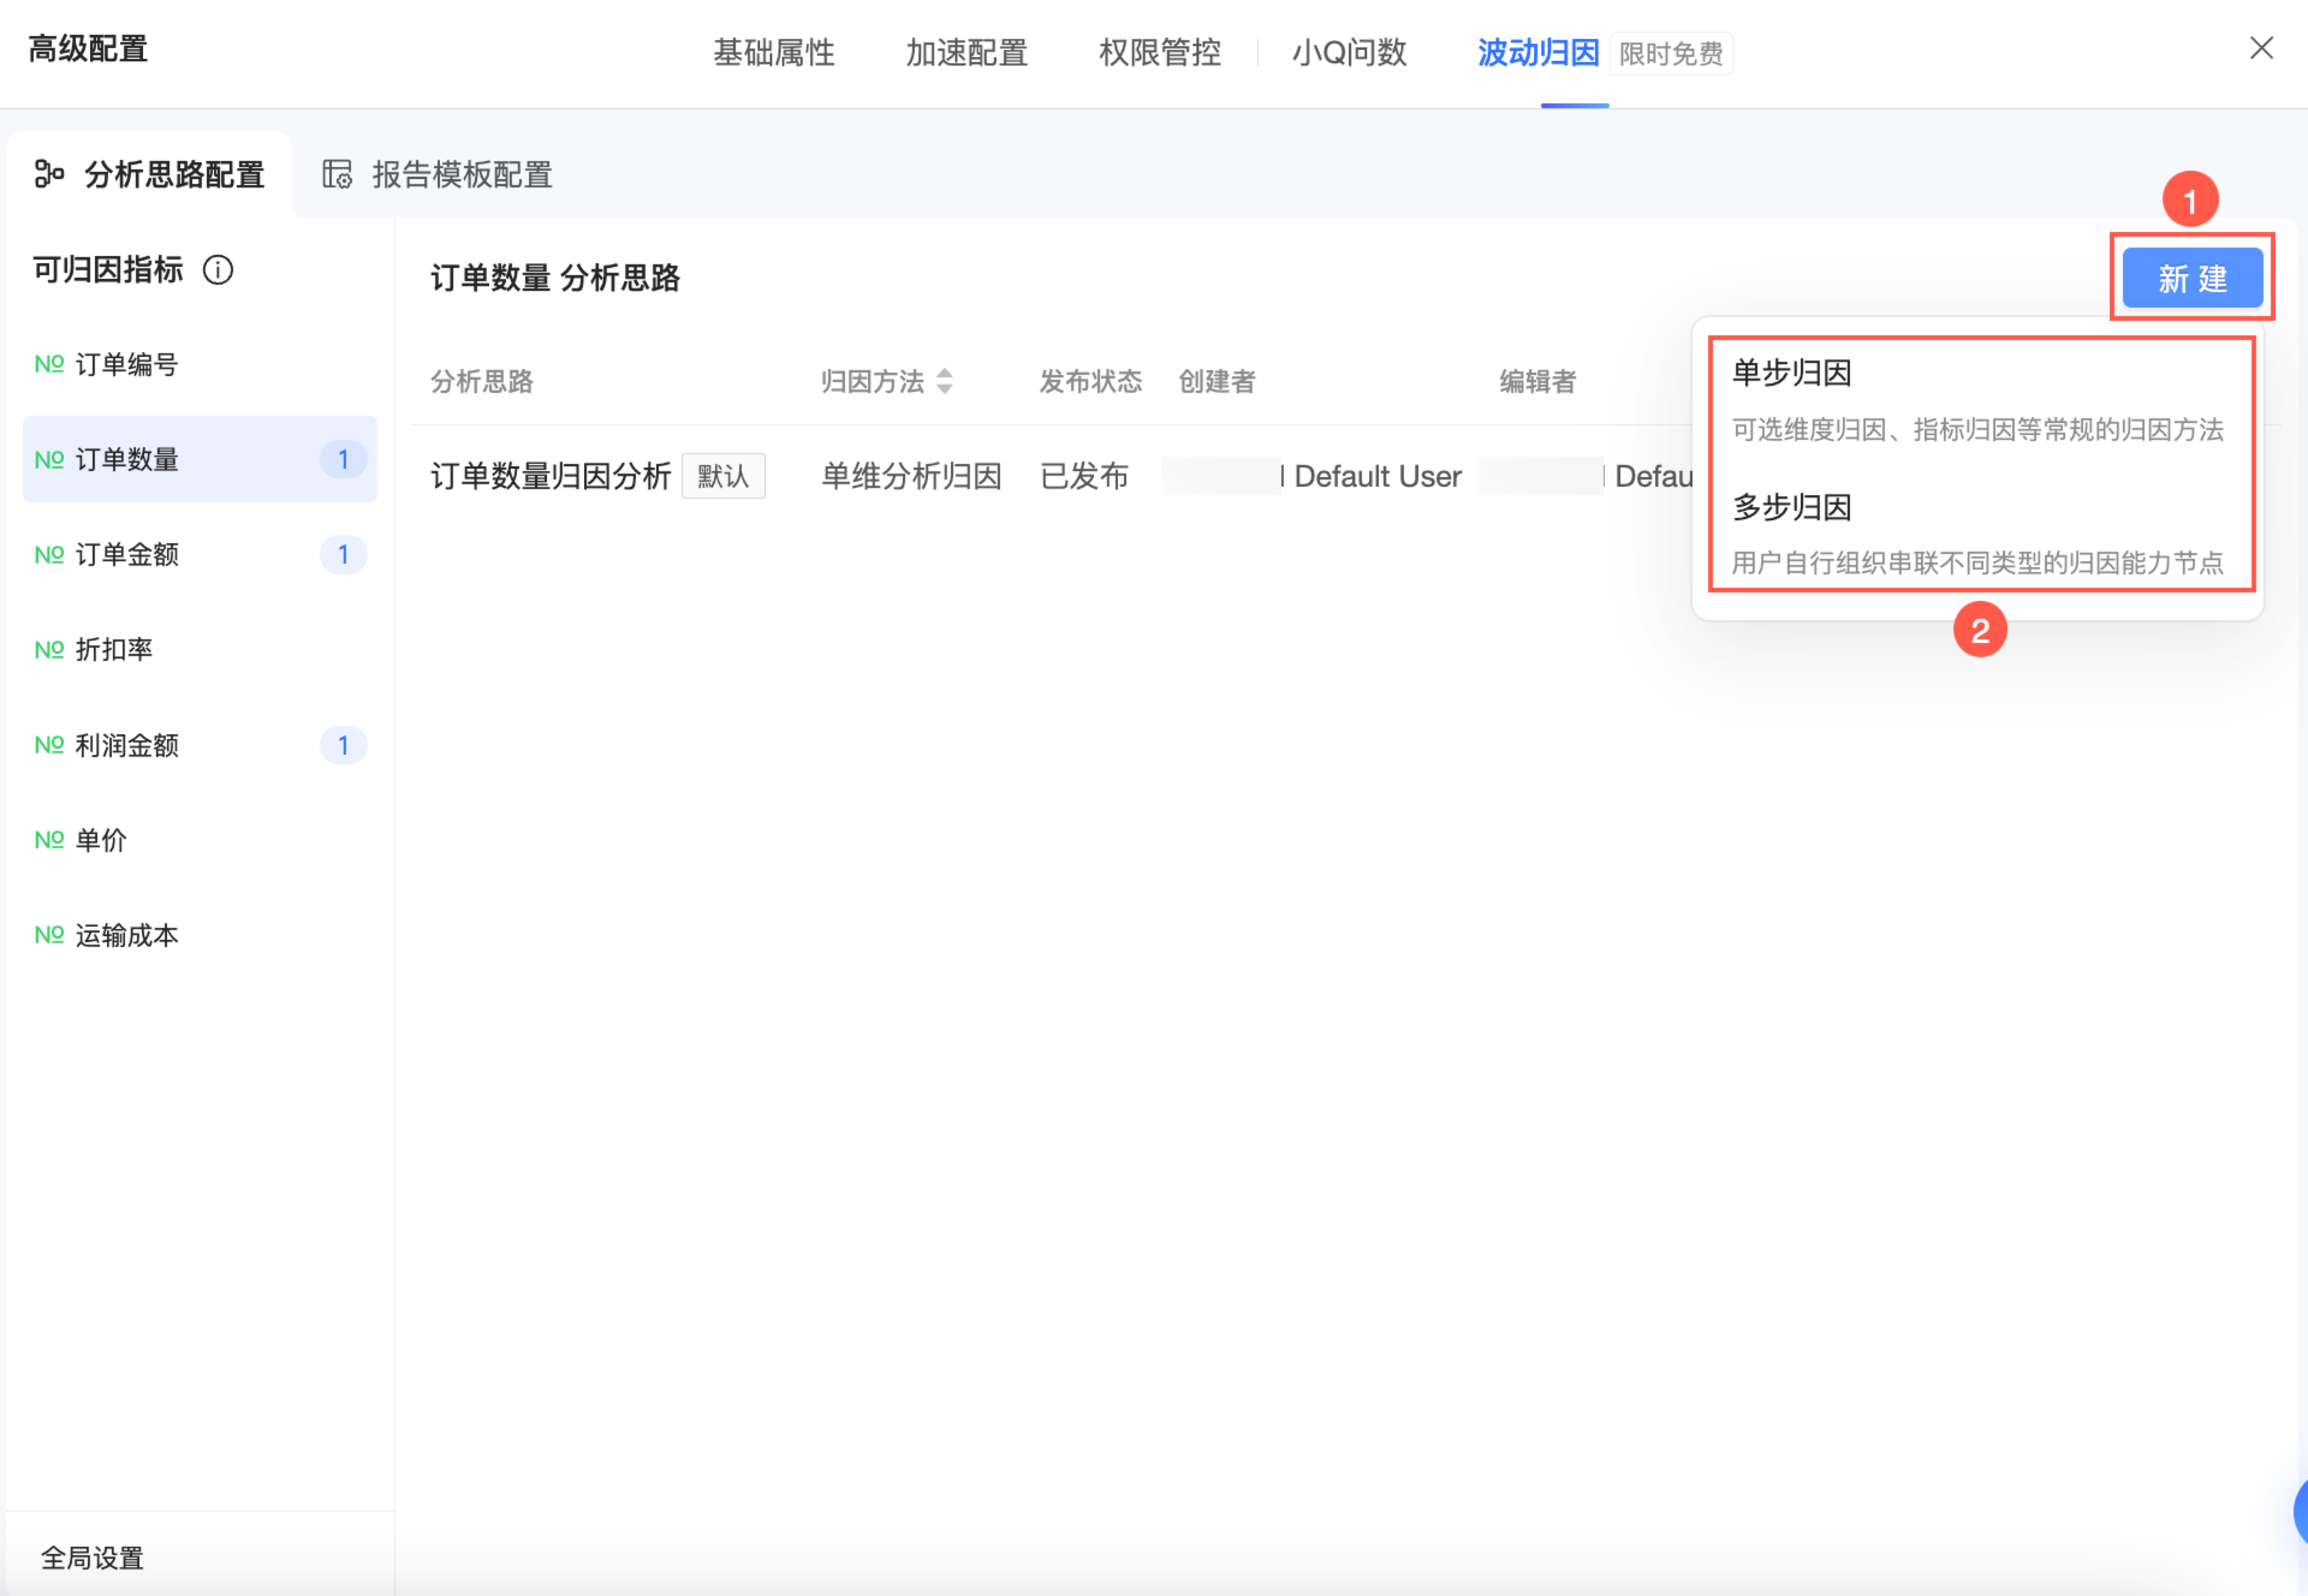
Task: Click the close X in the top right
Action: click(2261, 48)
